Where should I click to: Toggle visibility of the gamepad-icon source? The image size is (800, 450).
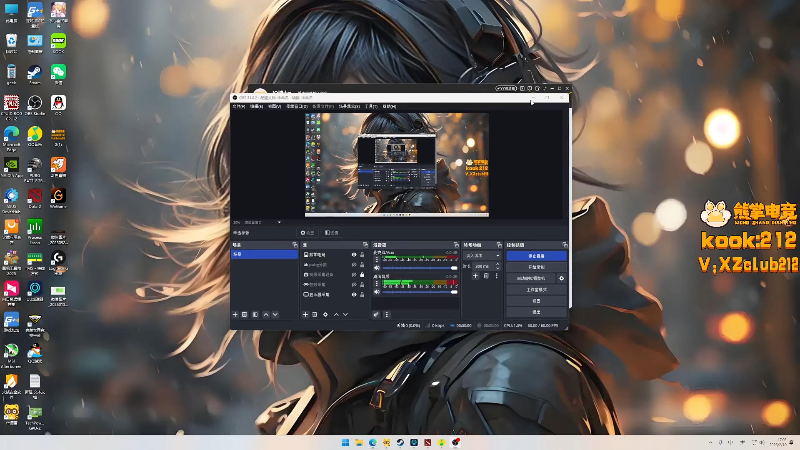pos(354,285)
